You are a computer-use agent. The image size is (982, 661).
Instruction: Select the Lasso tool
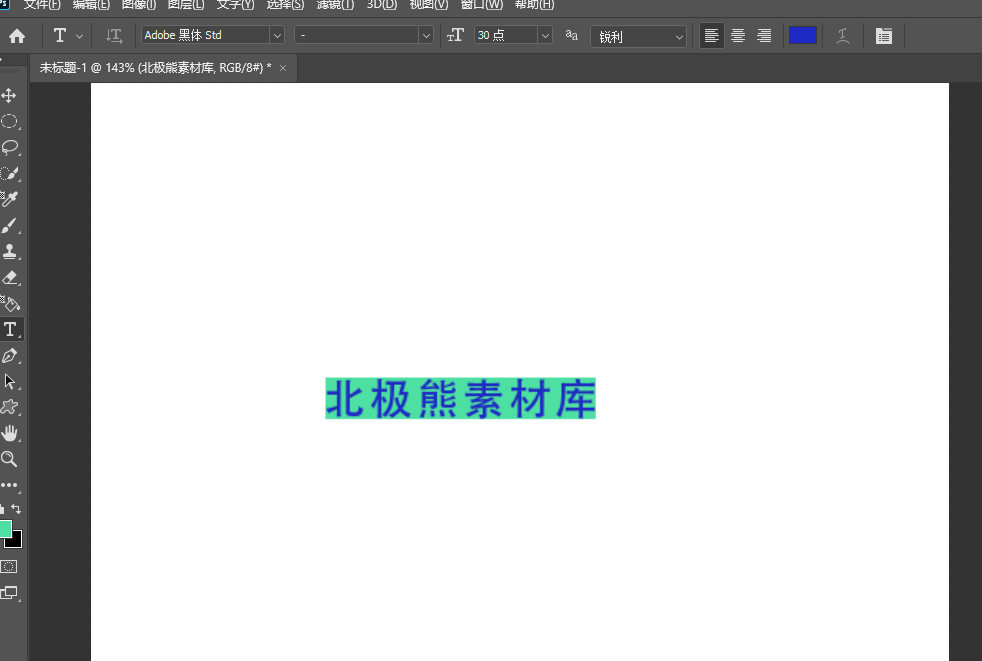[9, 147]
